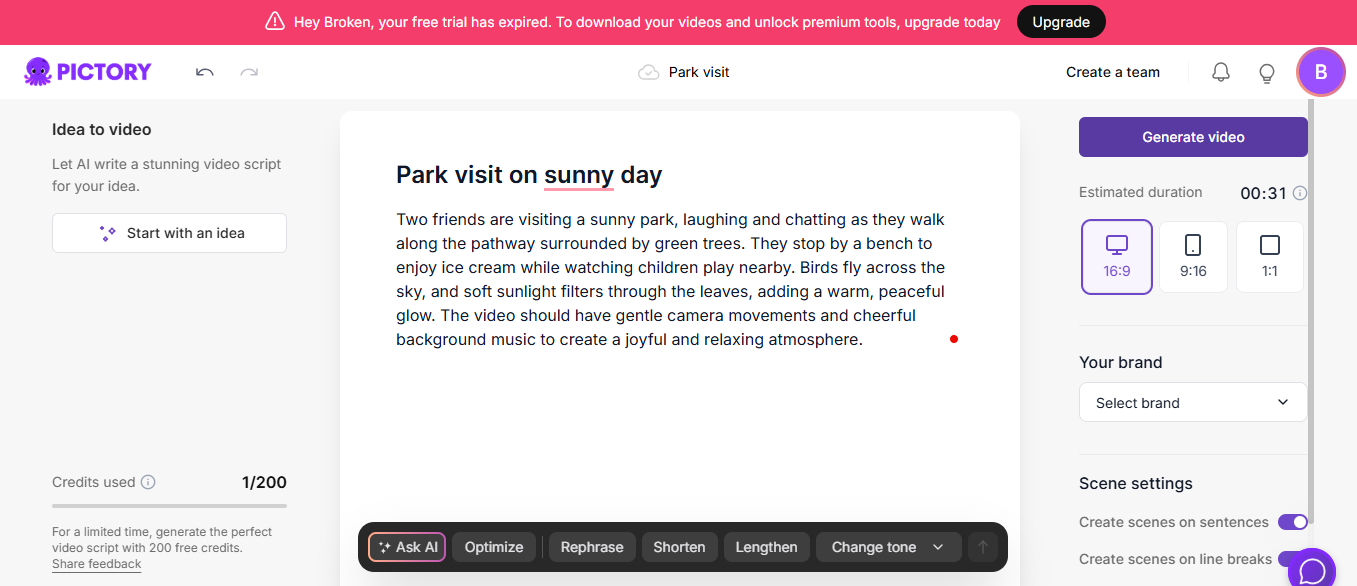Viewport: 1357px width, 586px height.
Task: Click the Credits used info icon
Action: click(x=148, y=482)
